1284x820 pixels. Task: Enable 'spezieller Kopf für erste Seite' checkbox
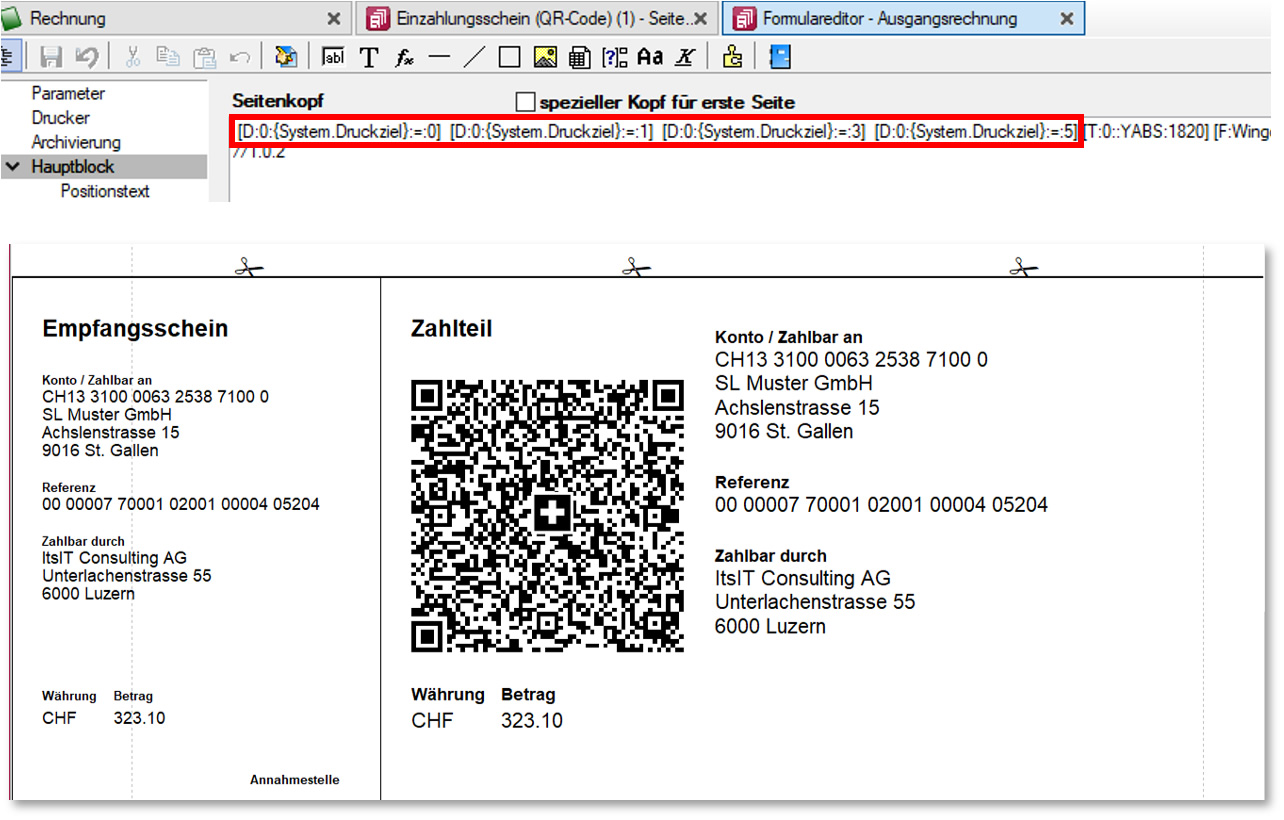[525, 101]
